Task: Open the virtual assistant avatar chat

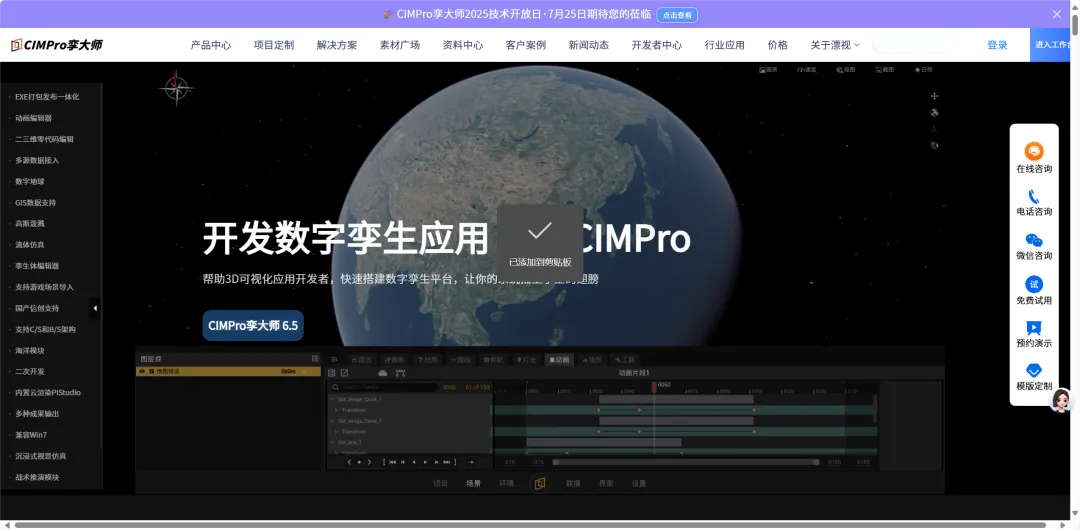Action: pyautogui.click(x=1062, y=401)
